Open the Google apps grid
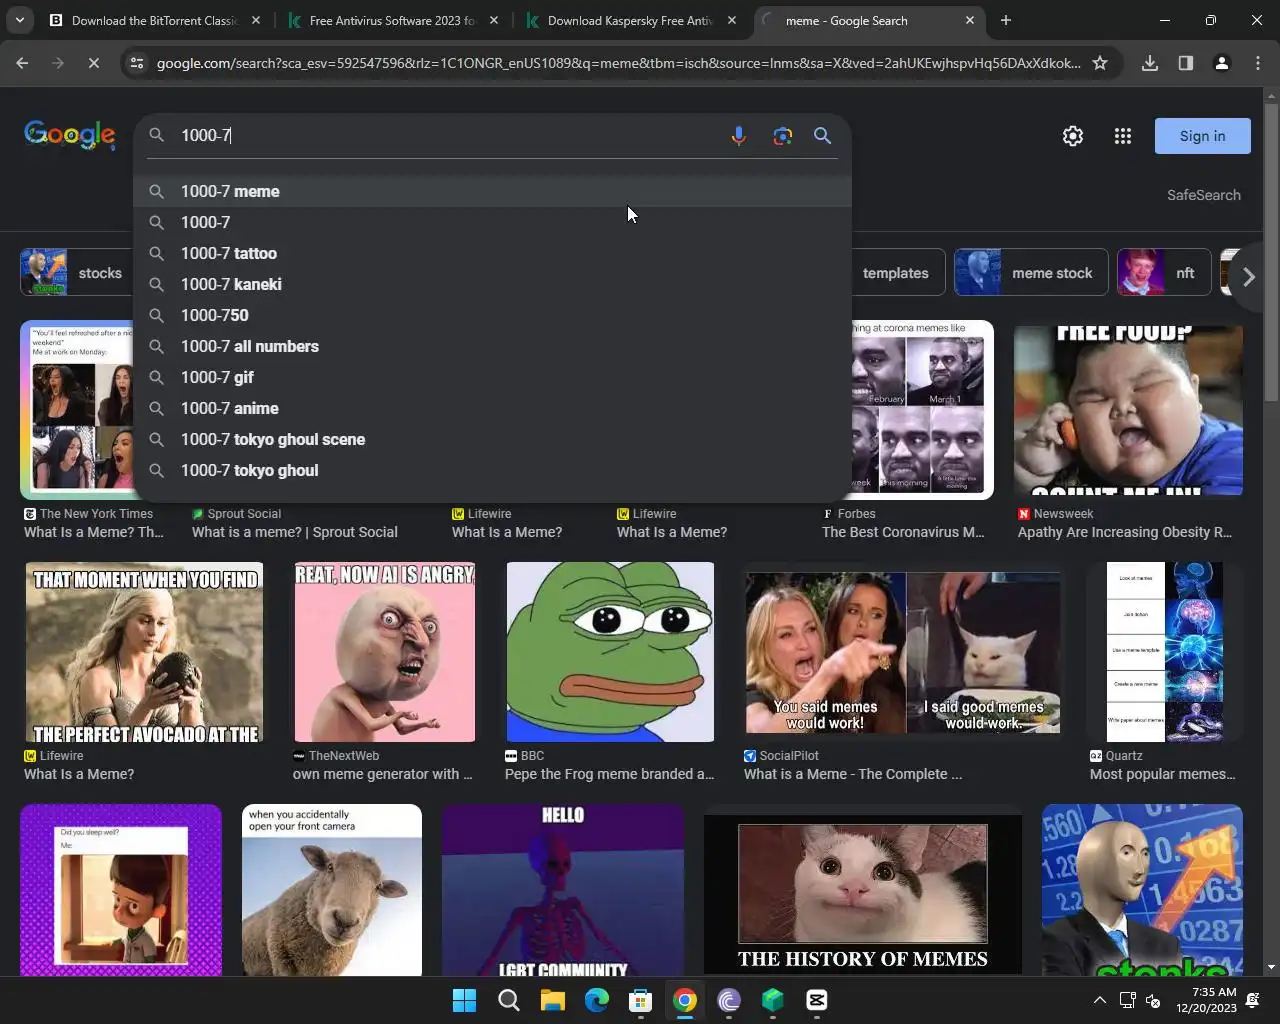This screenshot has width=1280, height=1024. pyautogui.click(x=1123, y=136)
